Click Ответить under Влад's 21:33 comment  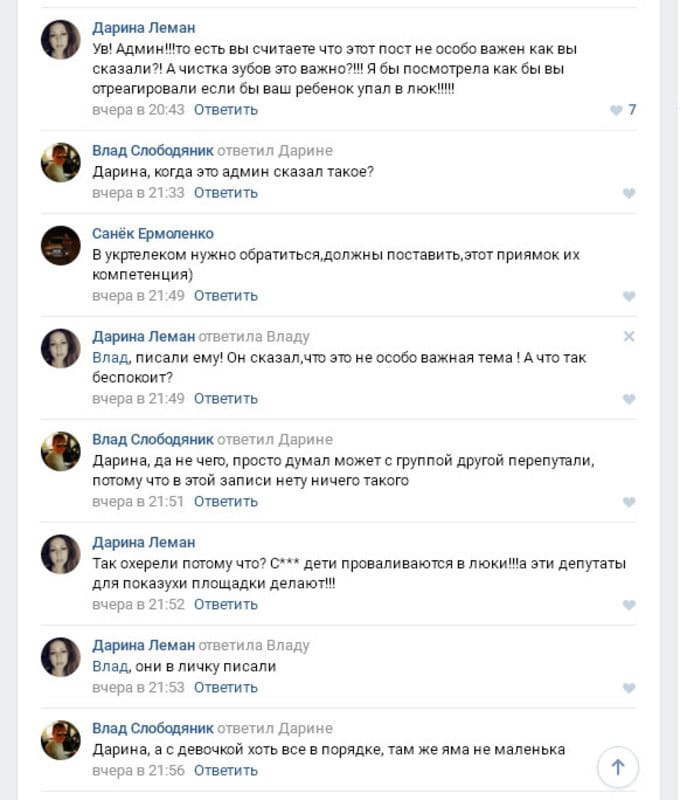pos(226,193)
